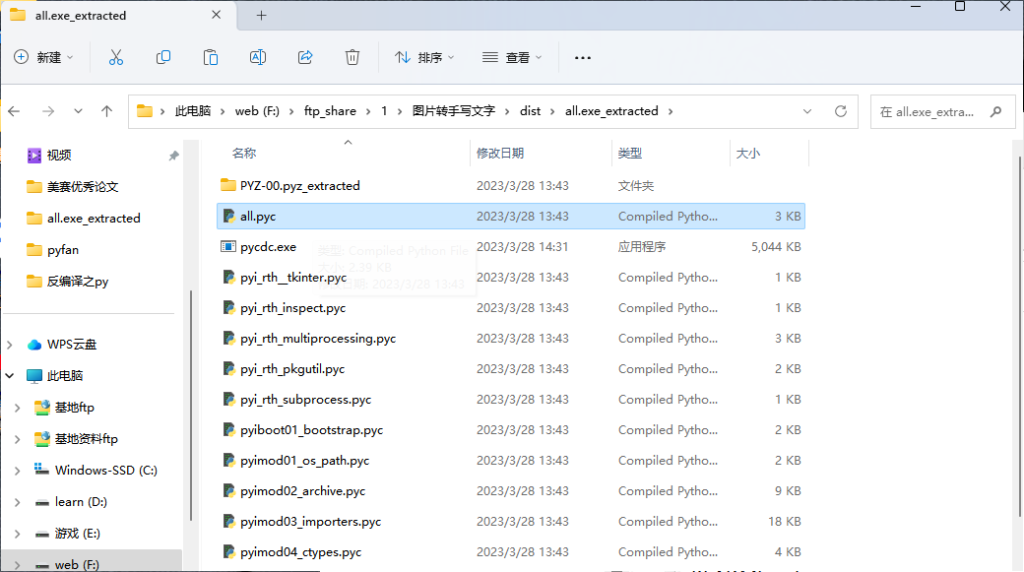This screenshot has width=1024, height=572.
Task: Click the Up directory arrow
Action: tap(107, 112)
